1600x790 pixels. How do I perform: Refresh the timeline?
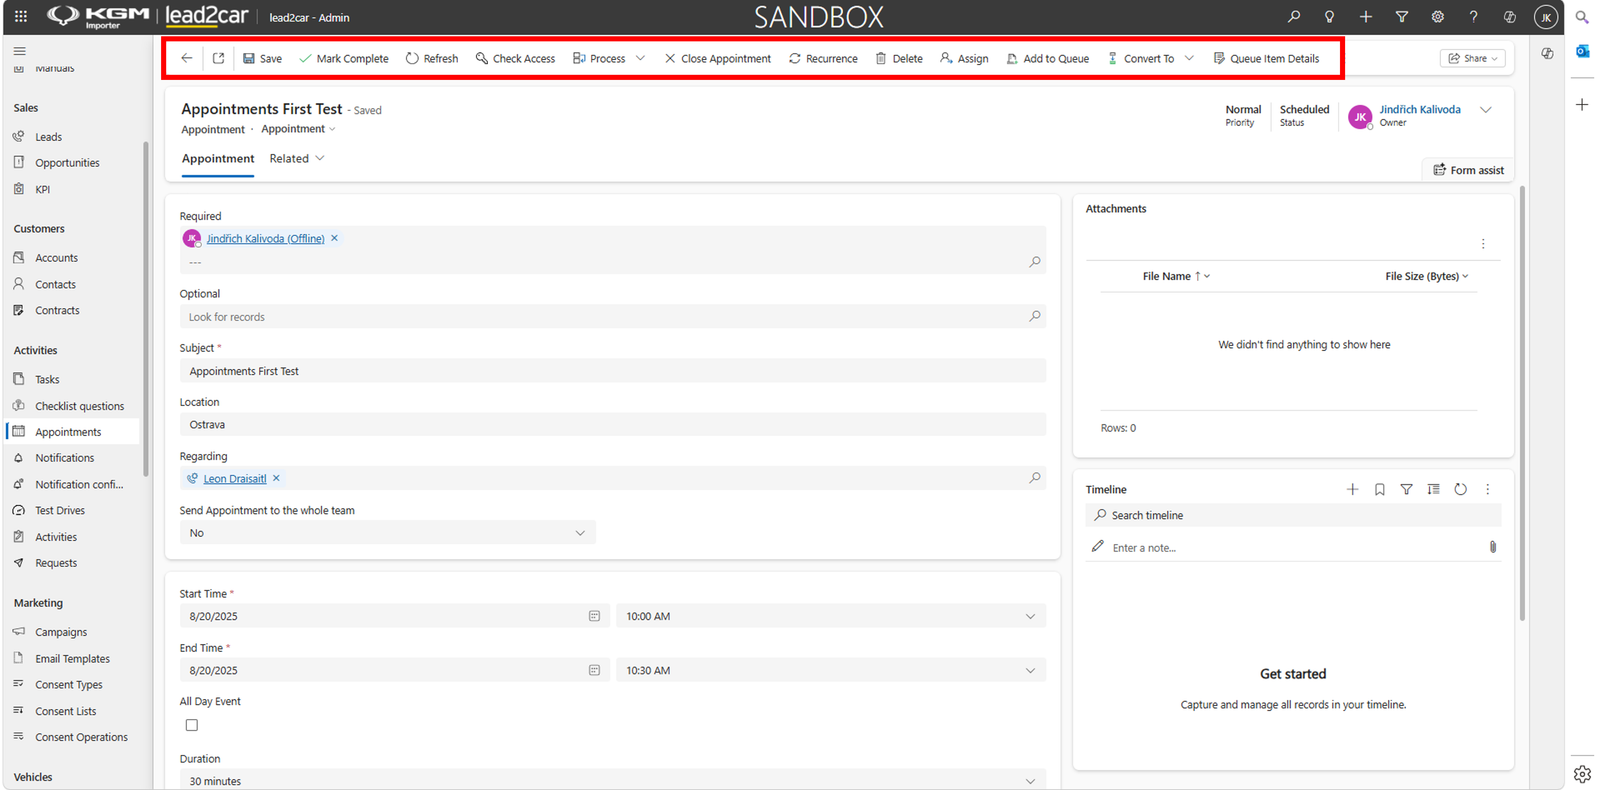(x=1460, y=489)
